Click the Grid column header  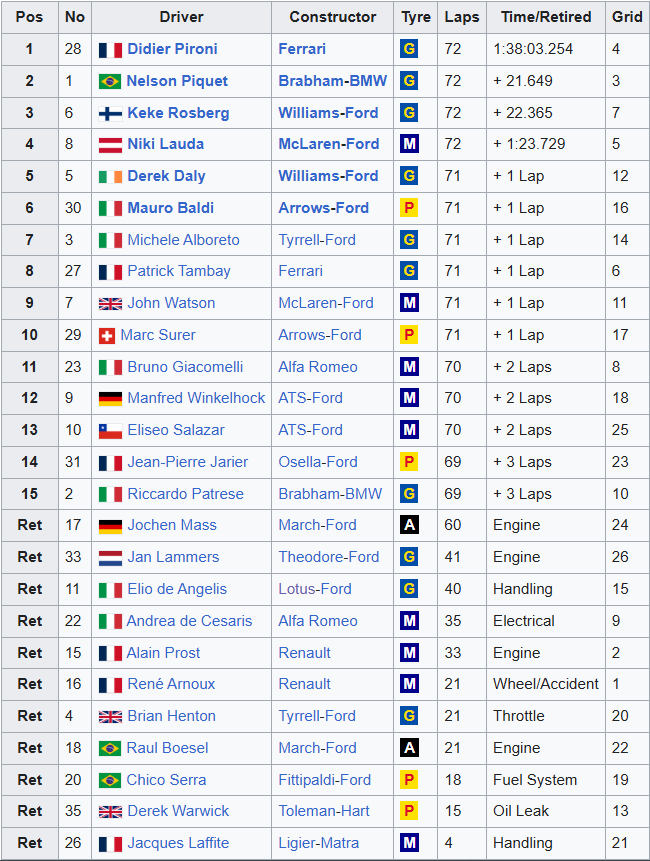tap(627, 17)
